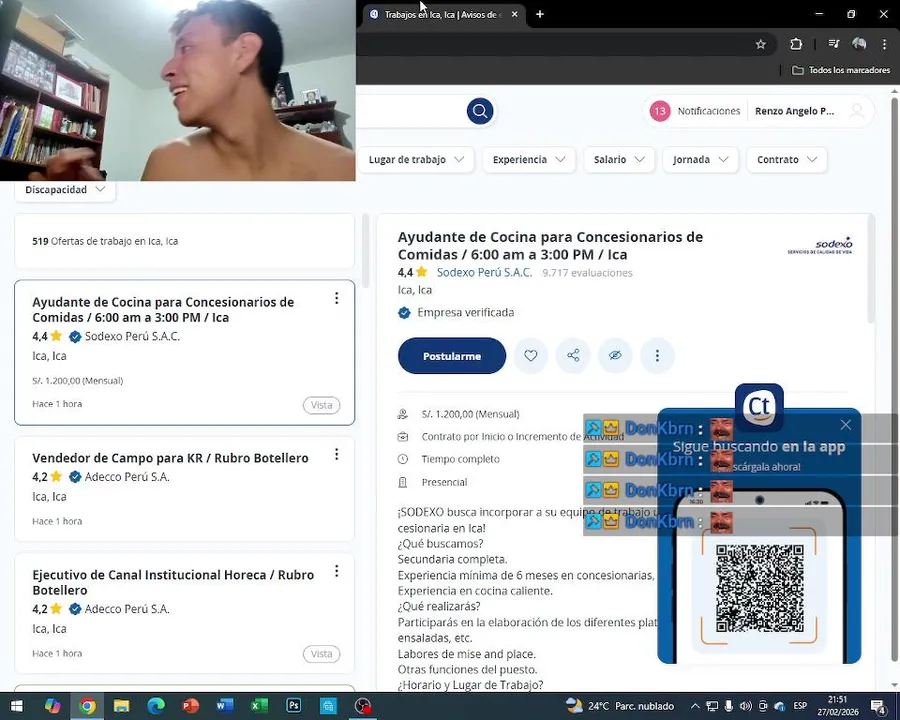This screenshot has width=900, height=720.
Task: Show hidden system tray icons
Action: (695, 706)
